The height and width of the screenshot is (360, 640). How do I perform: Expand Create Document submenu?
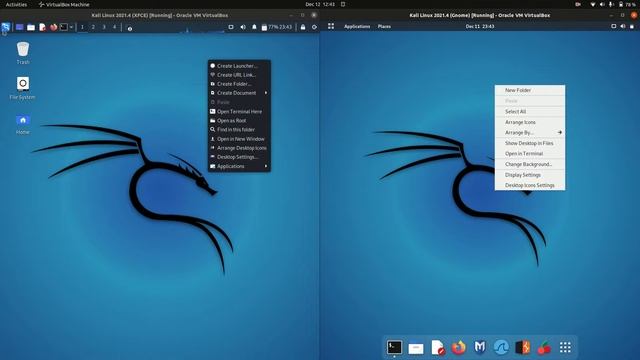[x=239, y=93]
